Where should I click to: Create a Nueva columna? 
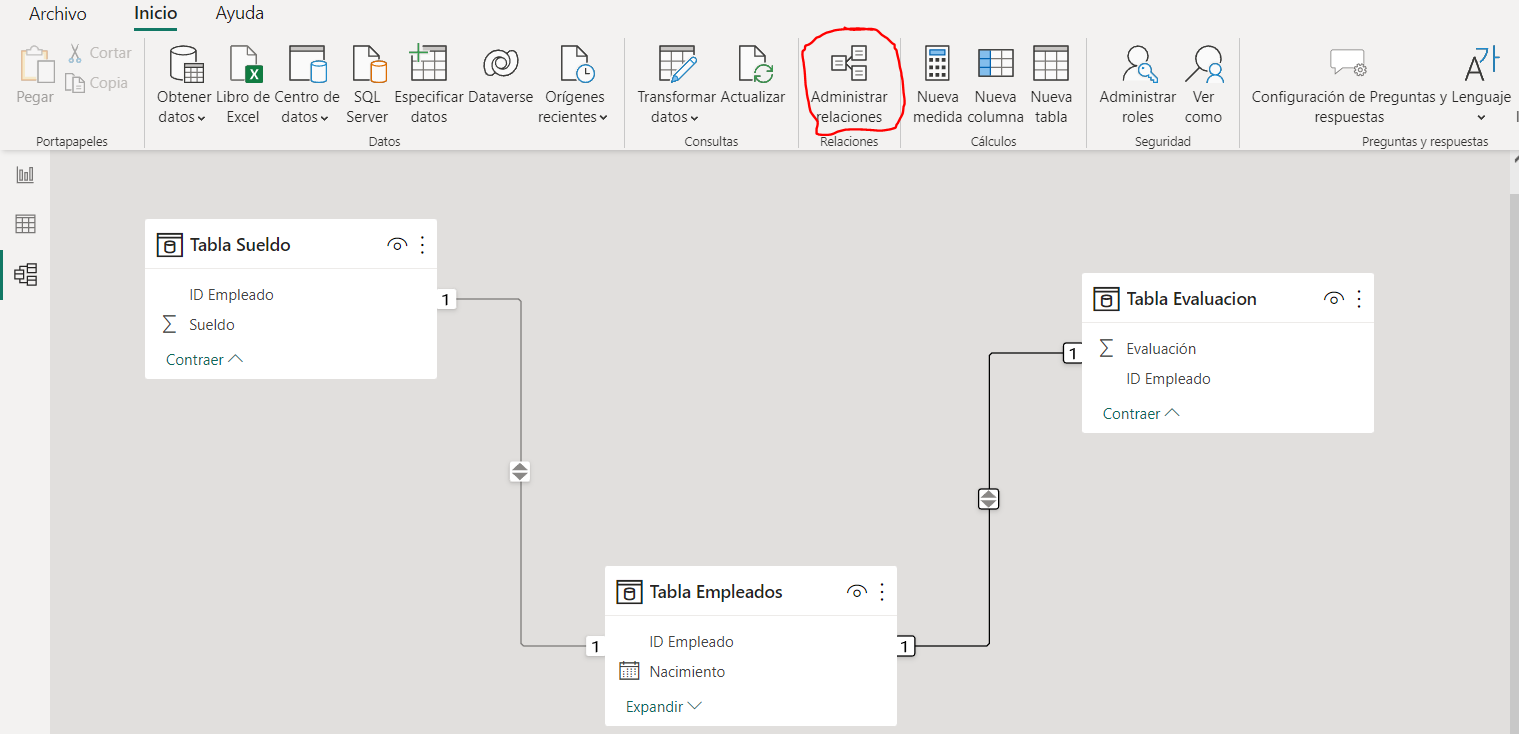pos(996,85)
